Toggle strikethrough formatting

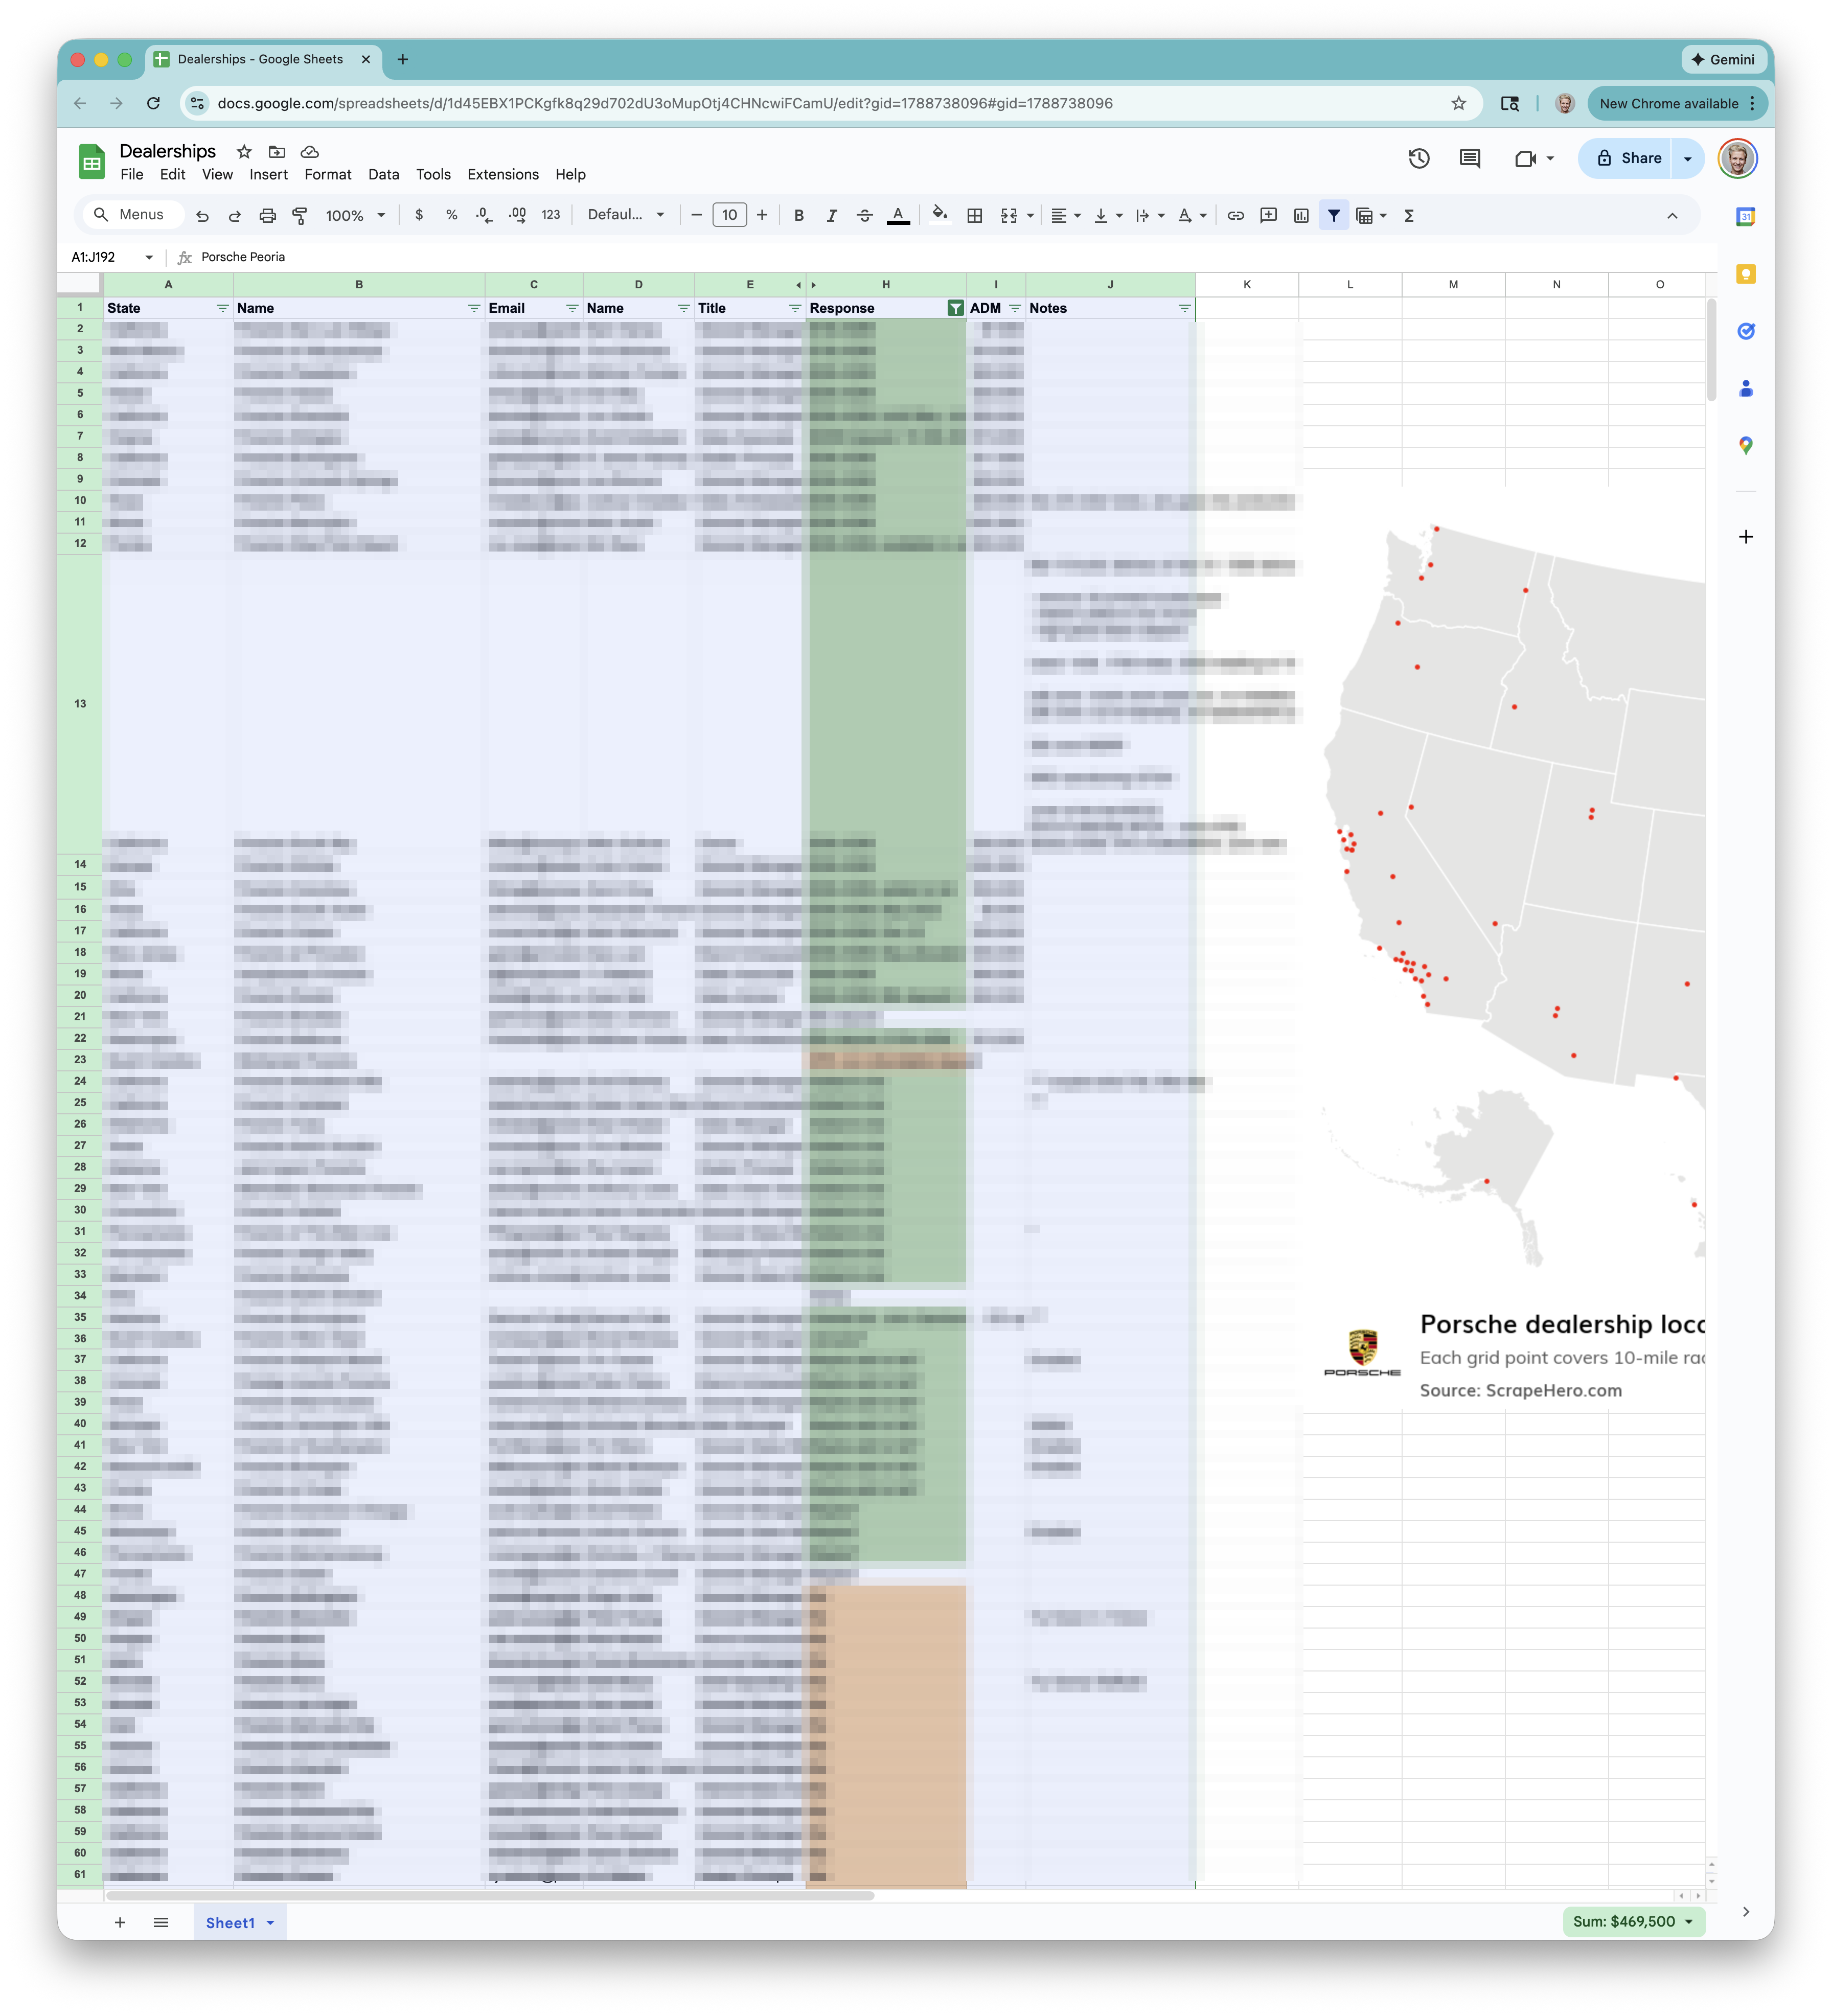(864, 215)
